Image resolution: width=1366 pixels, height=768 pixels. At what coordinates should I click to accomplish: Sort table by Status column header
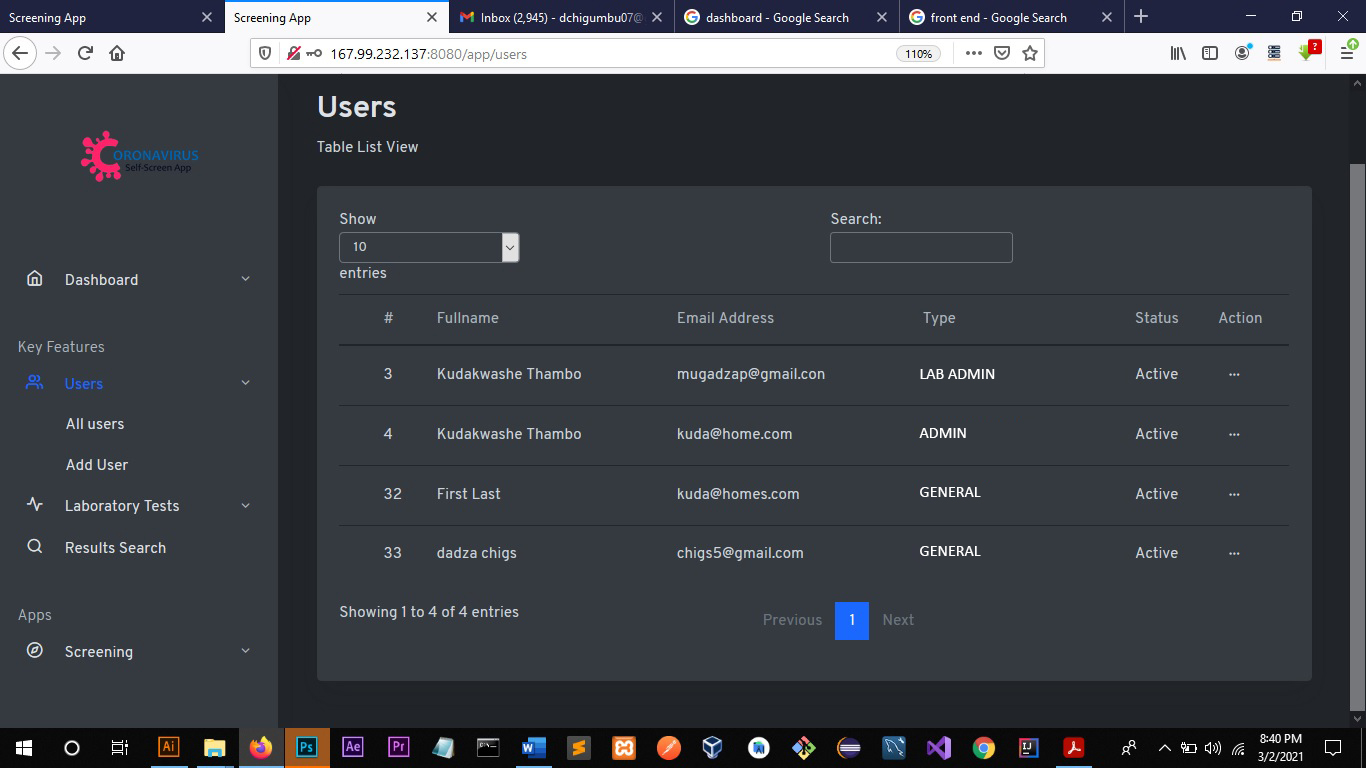pyautogui.click(x=1156, y=318)
